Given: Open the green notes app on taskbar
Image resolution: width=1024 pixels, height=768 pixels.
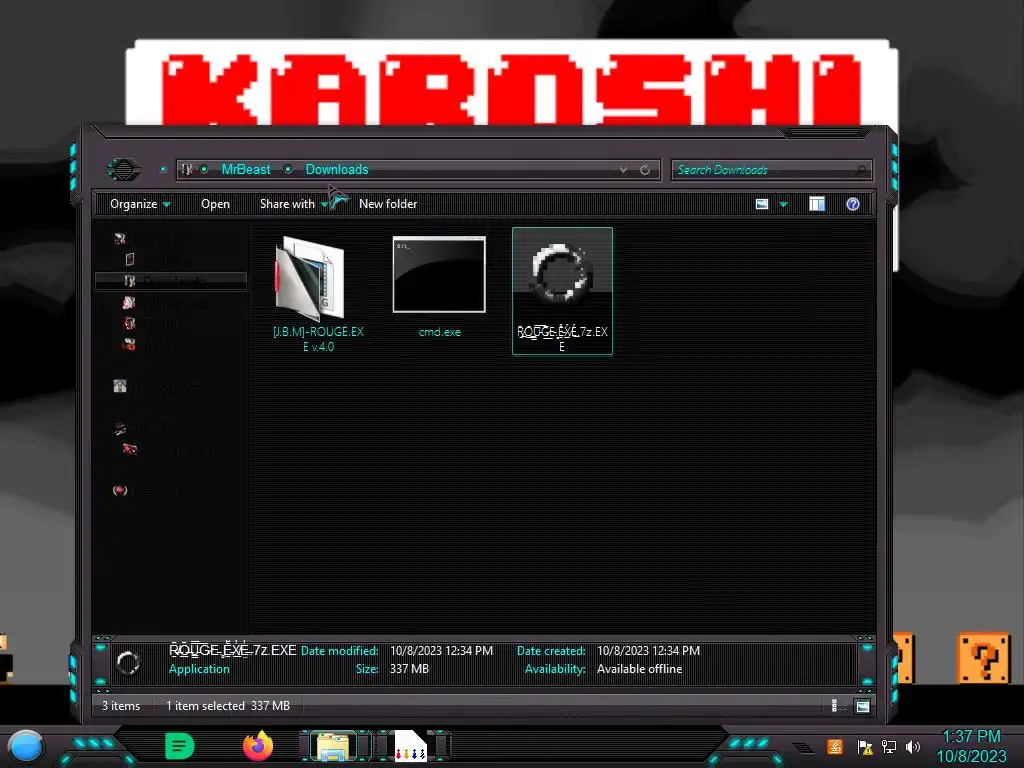Looking at the screenshot, I should click(180, 746).
